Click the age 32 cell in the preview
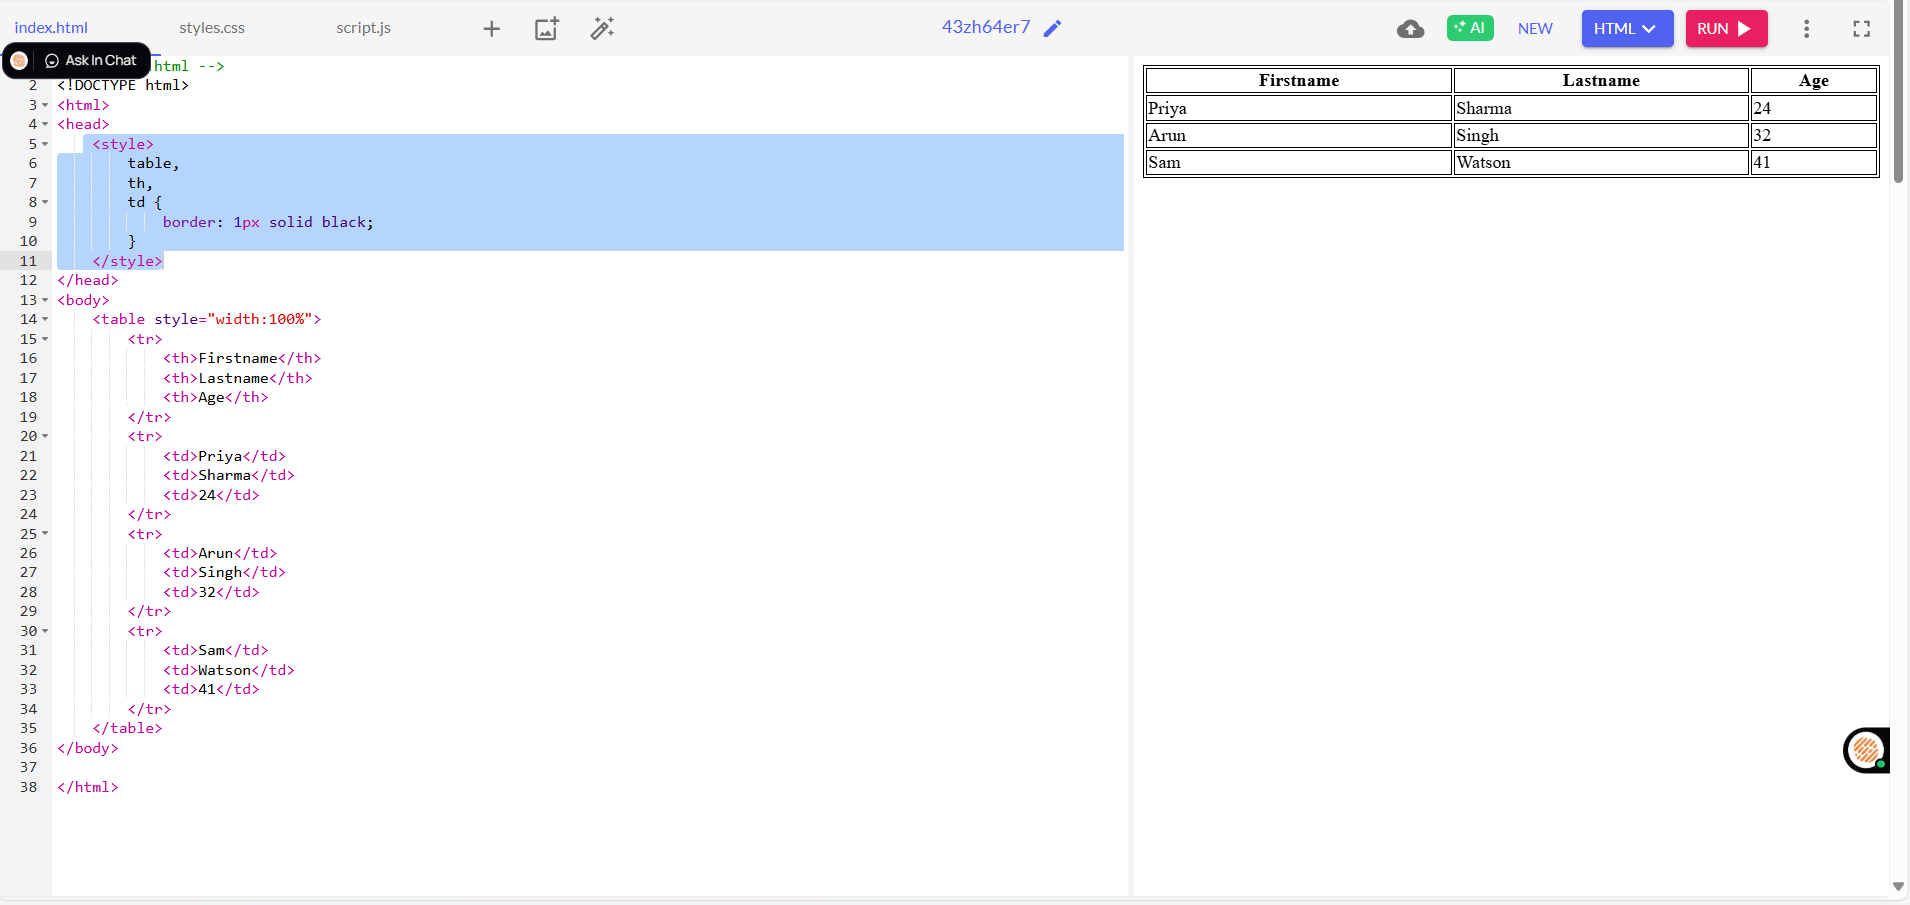The height and width of the screenshot is (905, 1910). [1813, 135]
